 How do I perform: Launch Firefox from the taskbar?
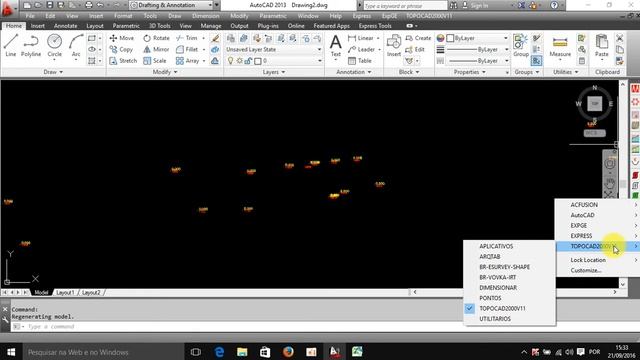[288, 352]
